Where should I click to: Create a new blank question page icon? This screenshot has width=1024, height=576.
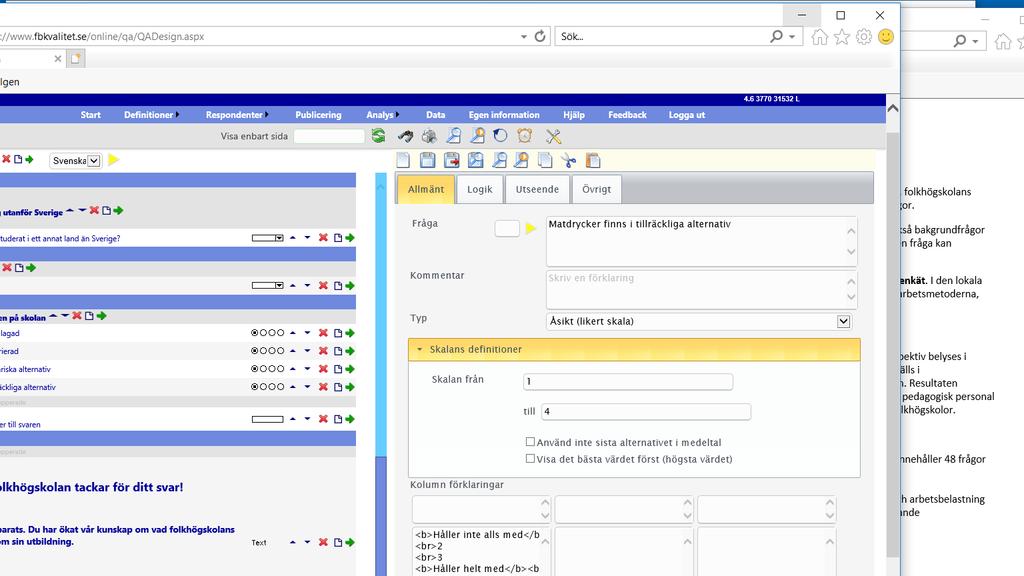point(404,160)
